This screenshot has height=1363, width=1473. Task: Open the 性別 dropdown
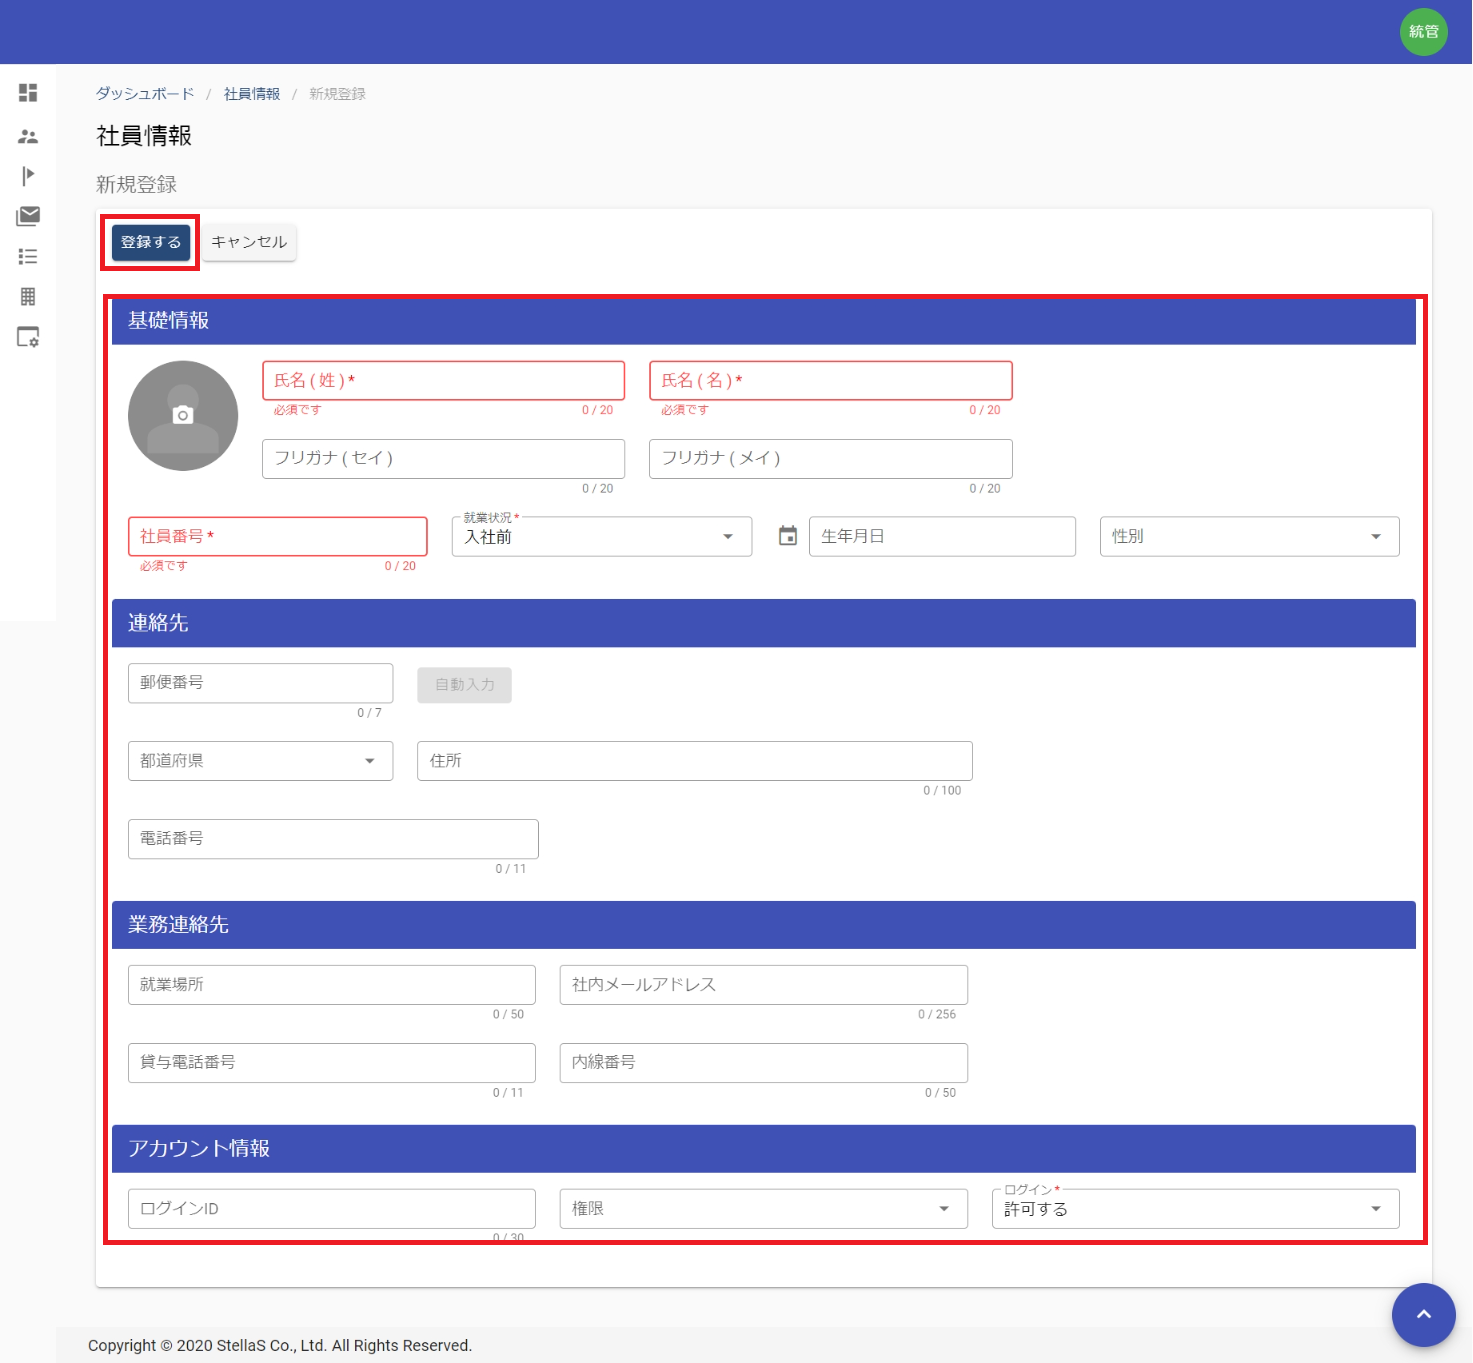point(1248,537)
